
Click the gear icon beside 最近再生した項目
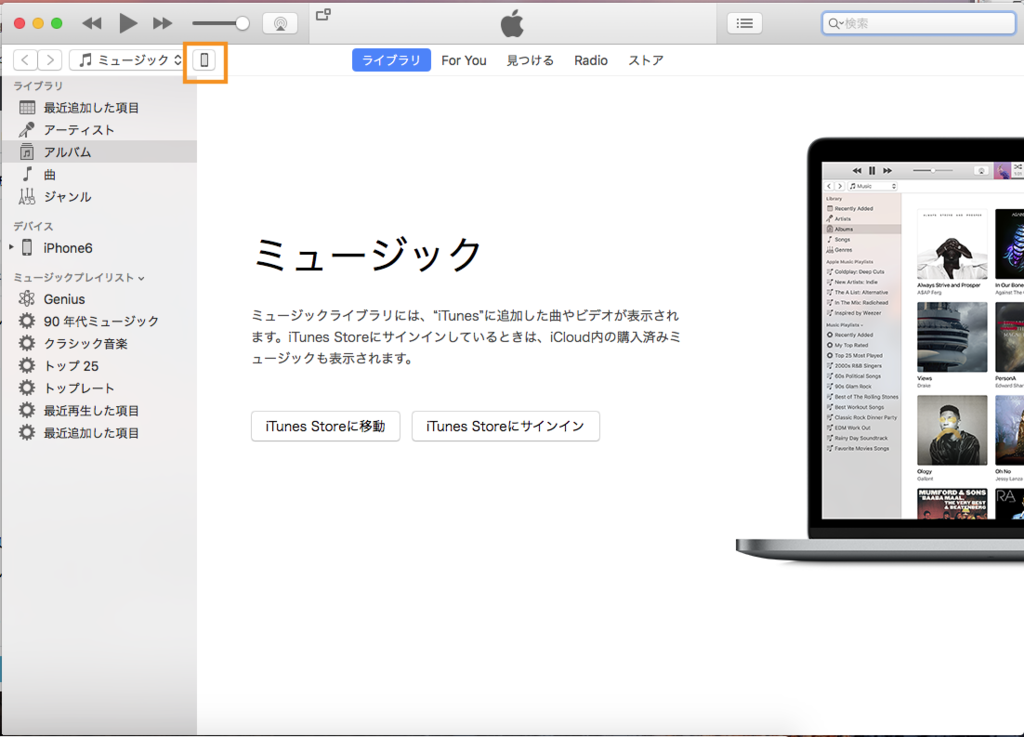(27, 411)
